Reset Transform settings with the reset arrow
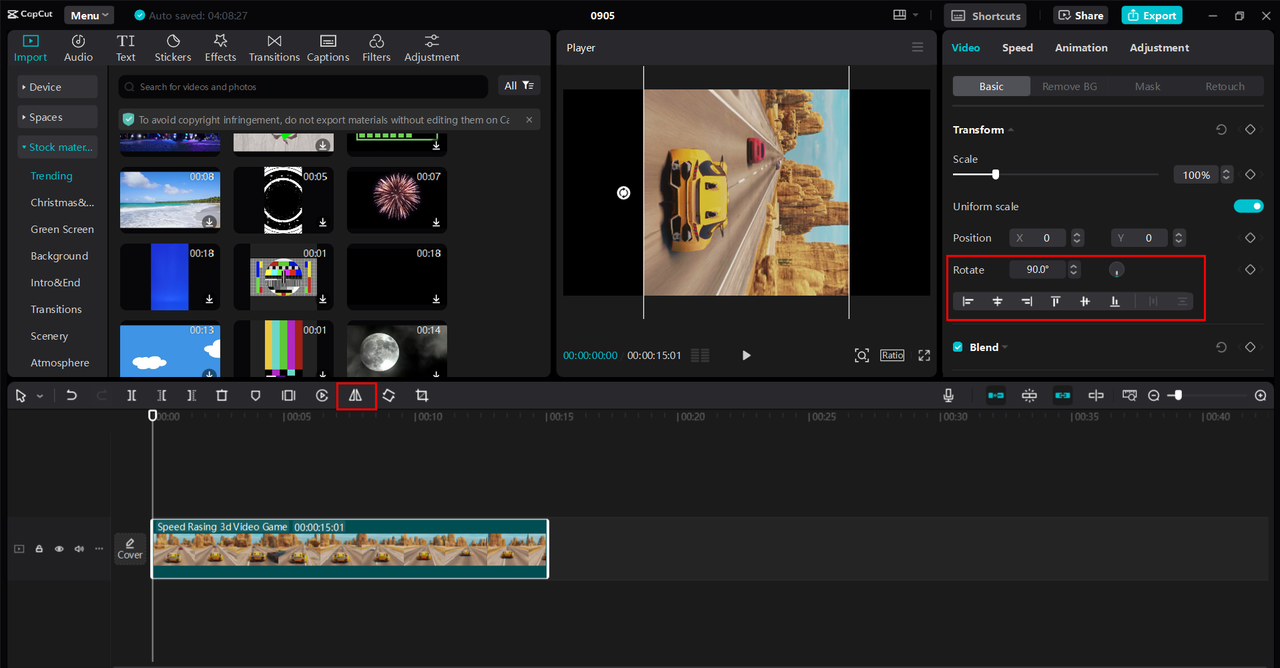This screenshot has width=1280, height=668. pyautogui.click(x=1221, y=130)
